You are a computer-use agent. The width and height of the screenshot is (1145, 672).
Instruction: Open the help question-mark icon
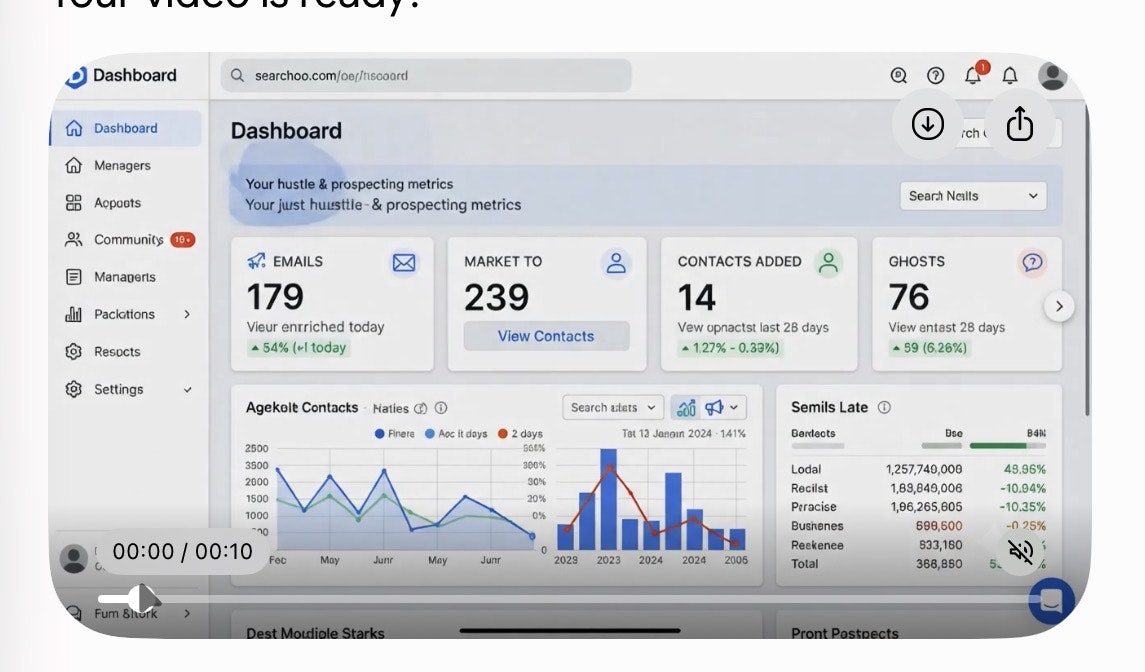click(935, 75)
